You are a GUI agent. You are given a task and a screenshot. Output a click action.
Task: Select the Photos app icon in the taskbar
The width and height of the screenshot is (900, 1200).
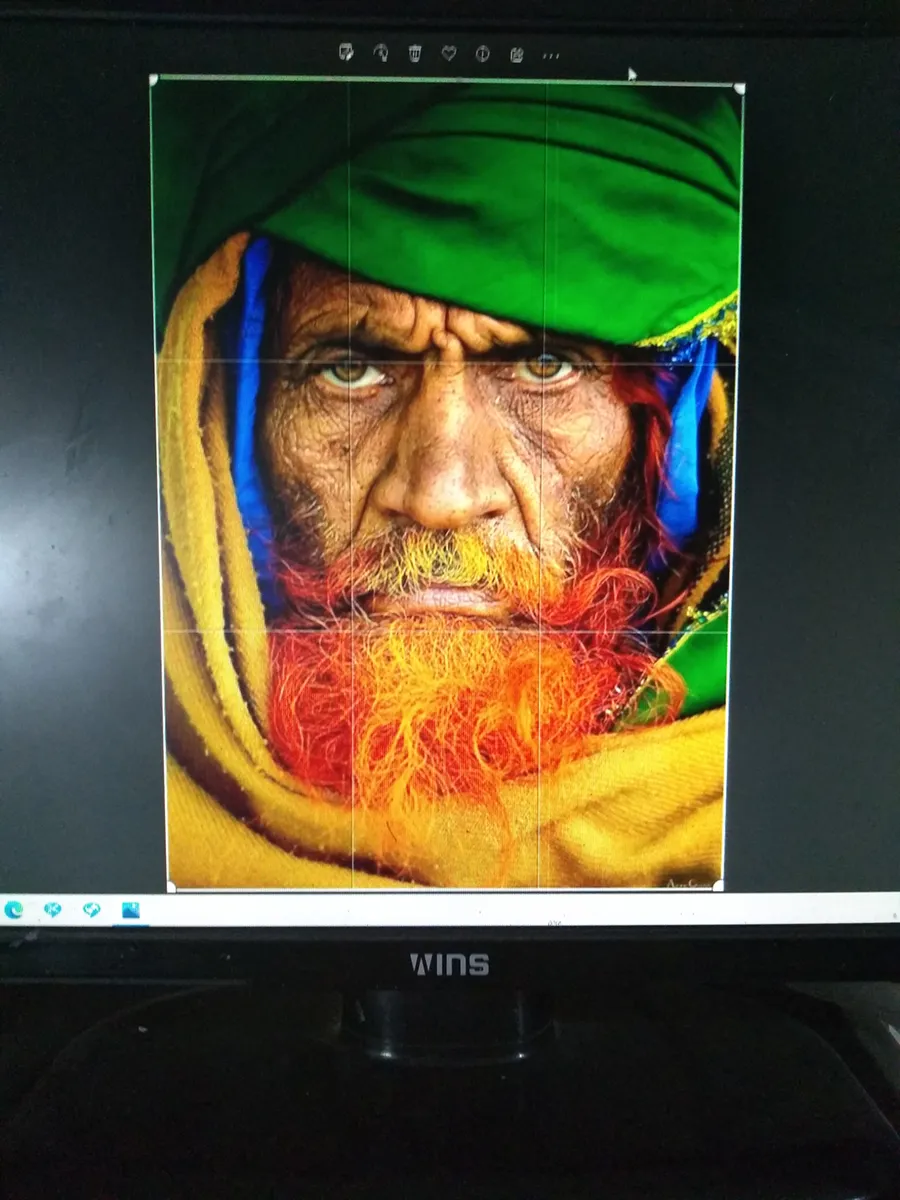[130, 910]
